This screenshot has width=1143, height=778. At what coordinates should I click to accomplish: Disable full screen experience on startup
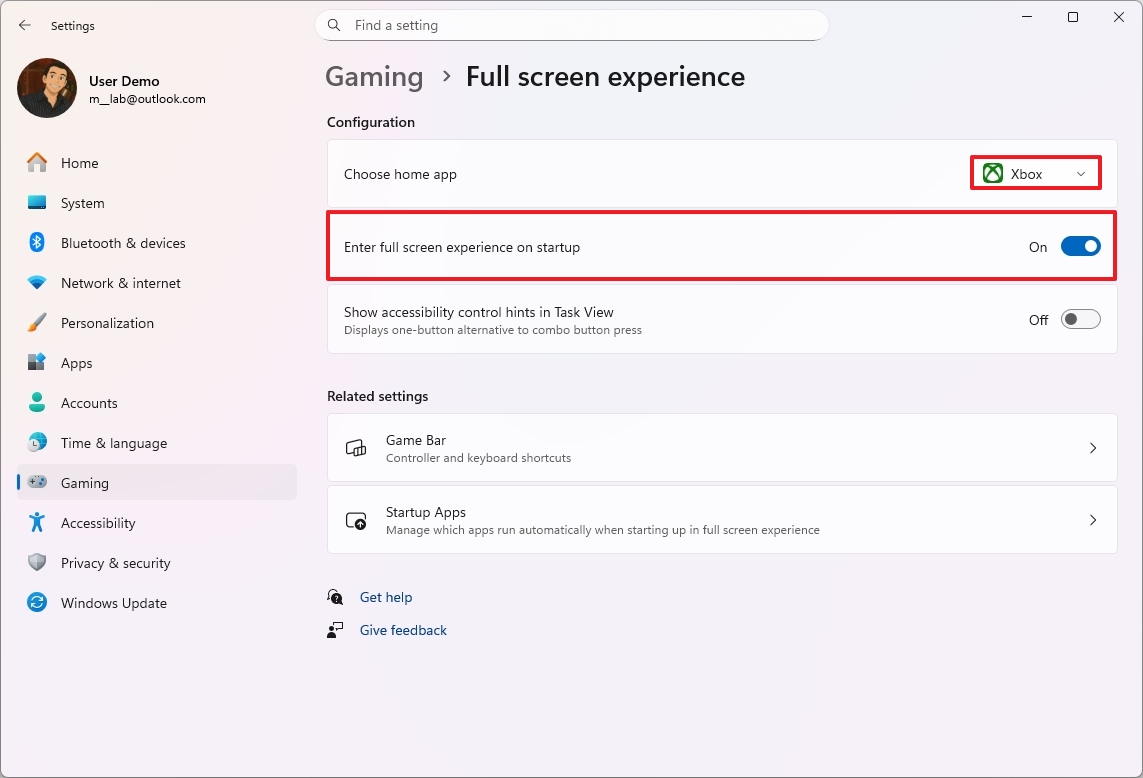1080,246
